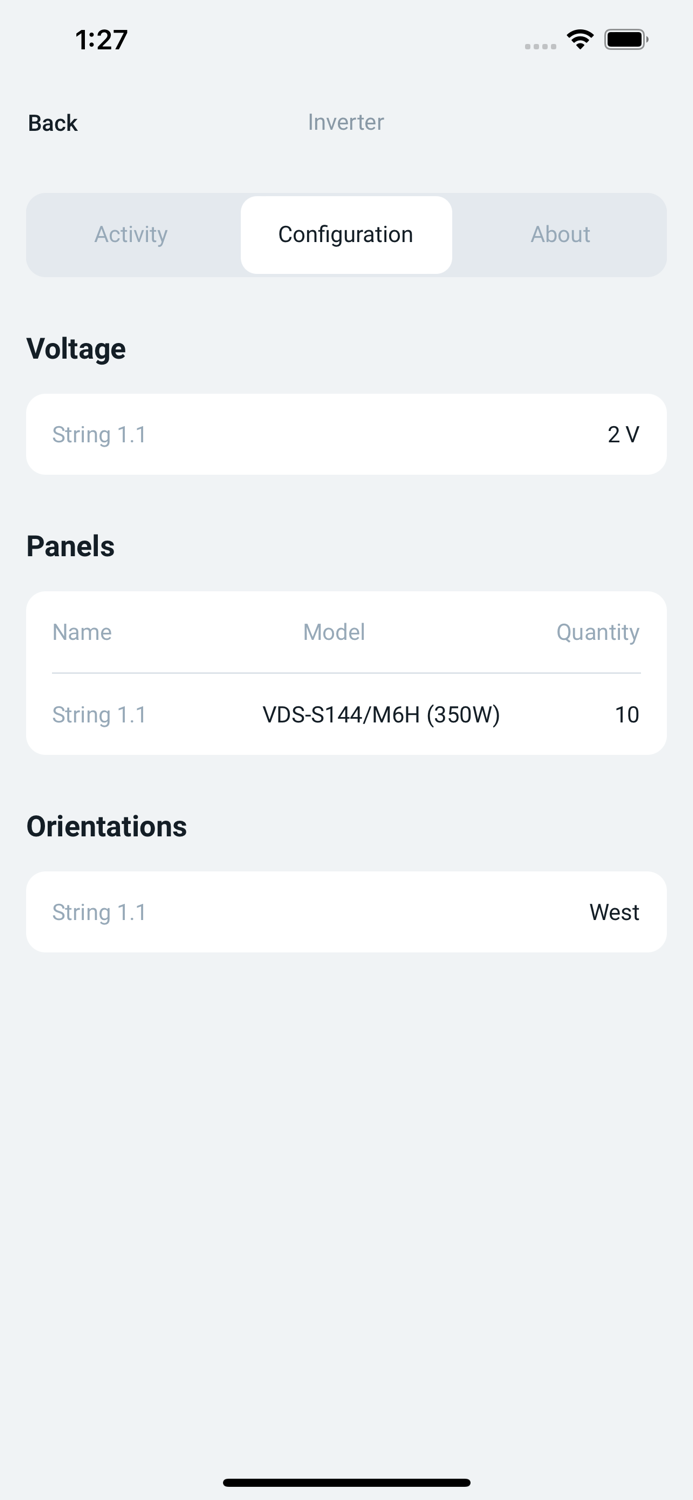Click the Name column header
The width and height of the screenshot is (693, 1500).
82,632
